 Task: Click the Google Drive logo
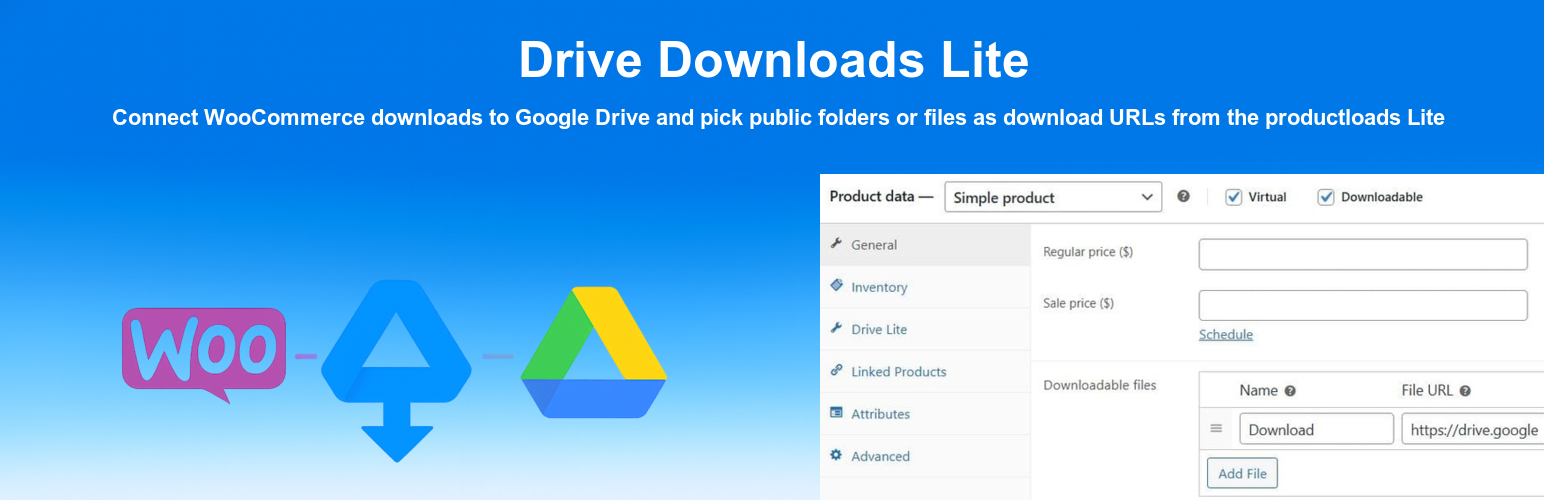[594, 352]
